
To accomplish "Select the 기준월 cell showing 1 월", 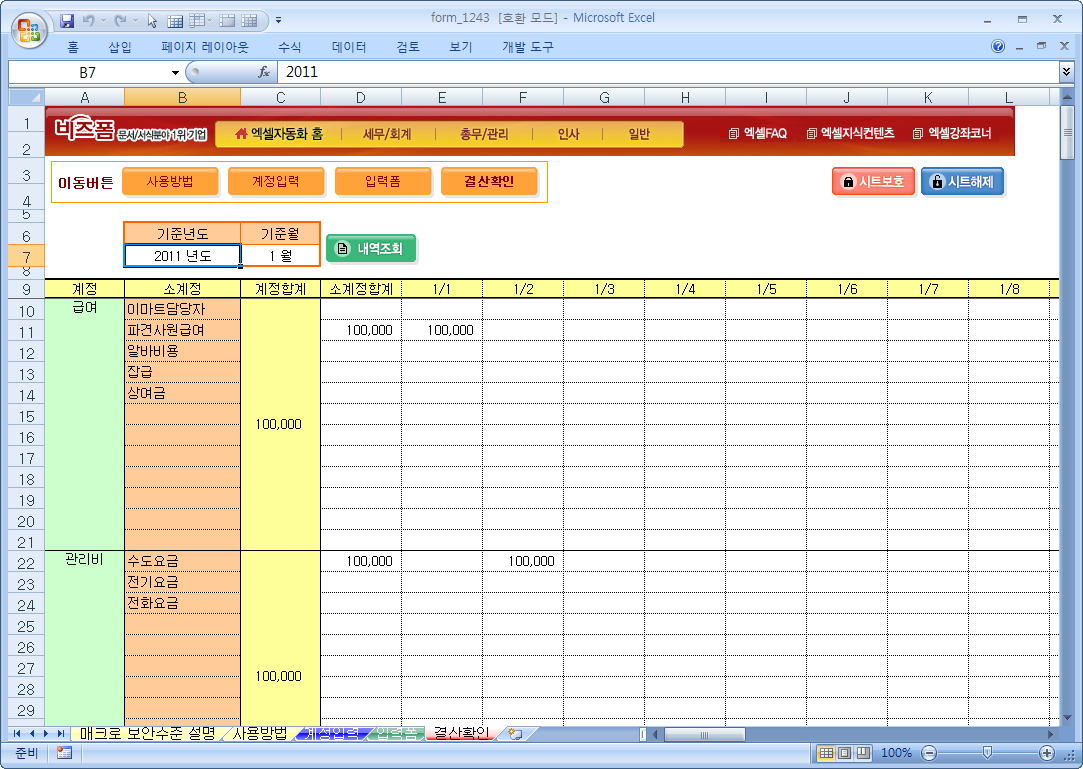I will coord(280,256).
